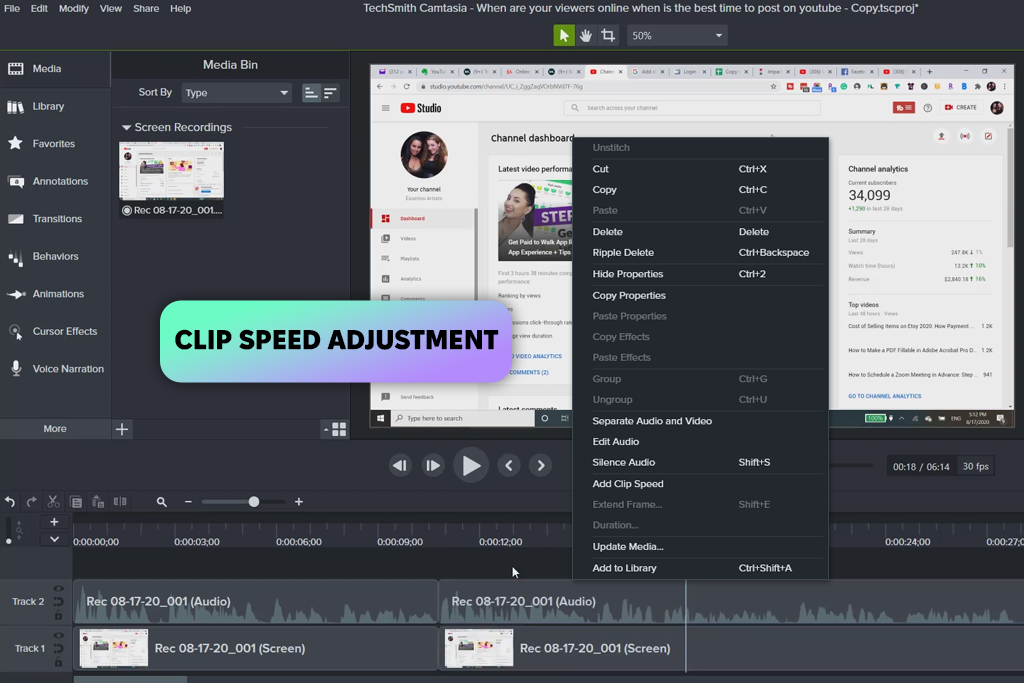1024x683 pixels.
Task: Expand the track options chevron
Action: (x=54, y=539)
